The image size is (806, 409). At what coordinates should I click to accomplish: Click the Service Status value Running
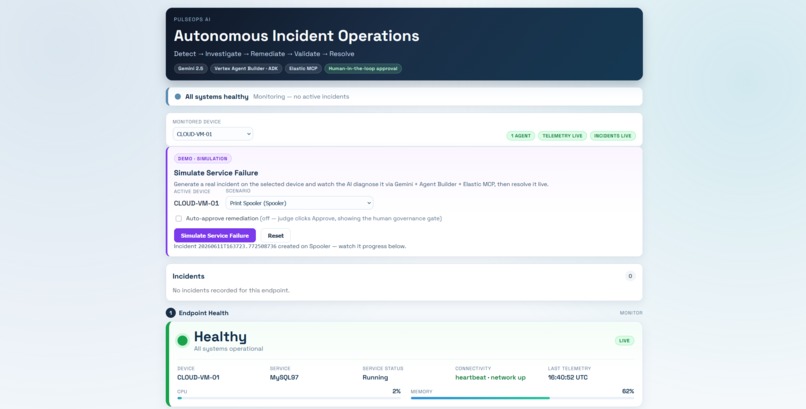point(375,378)
